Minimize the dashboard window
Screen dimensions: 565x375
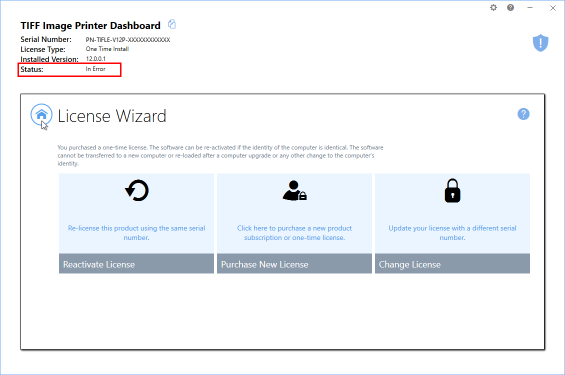click(530, 8)
